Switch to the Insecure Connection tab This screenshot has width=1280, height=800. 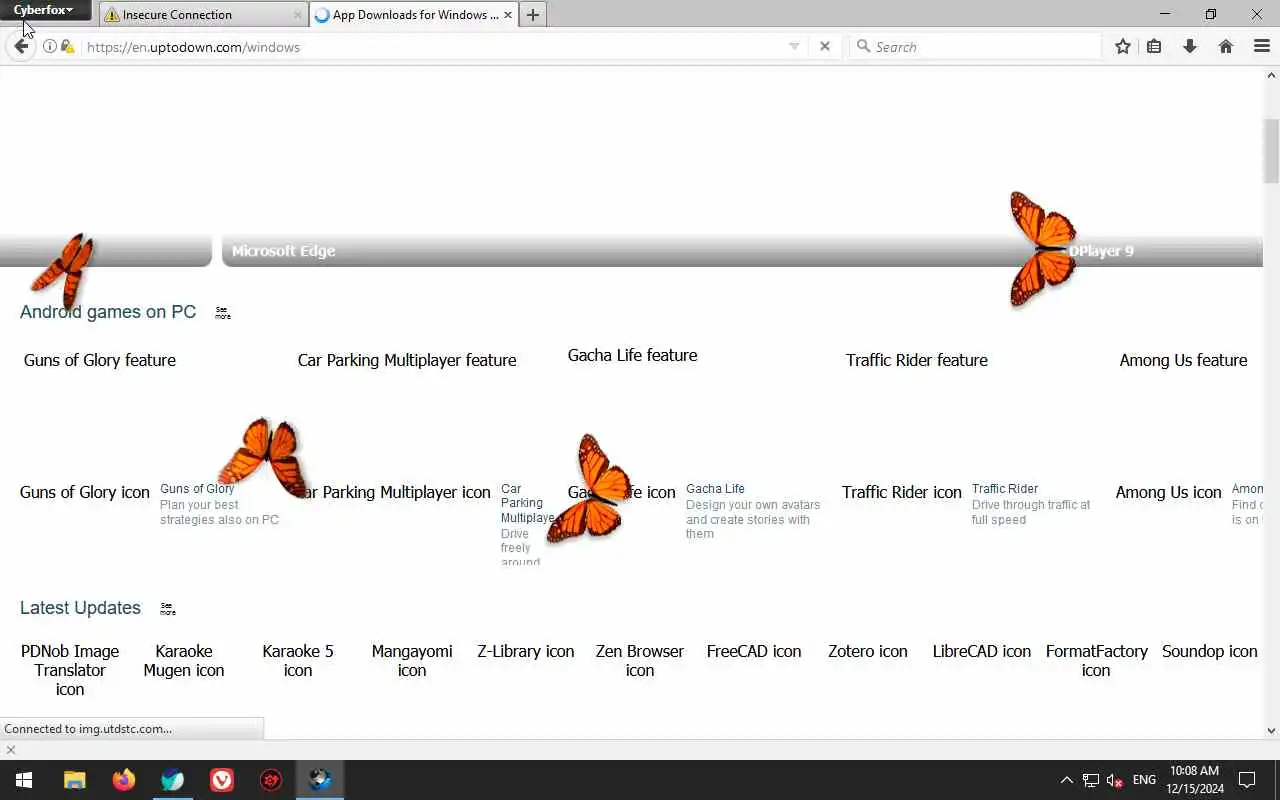pyautogui.click(x=204, y=15)
